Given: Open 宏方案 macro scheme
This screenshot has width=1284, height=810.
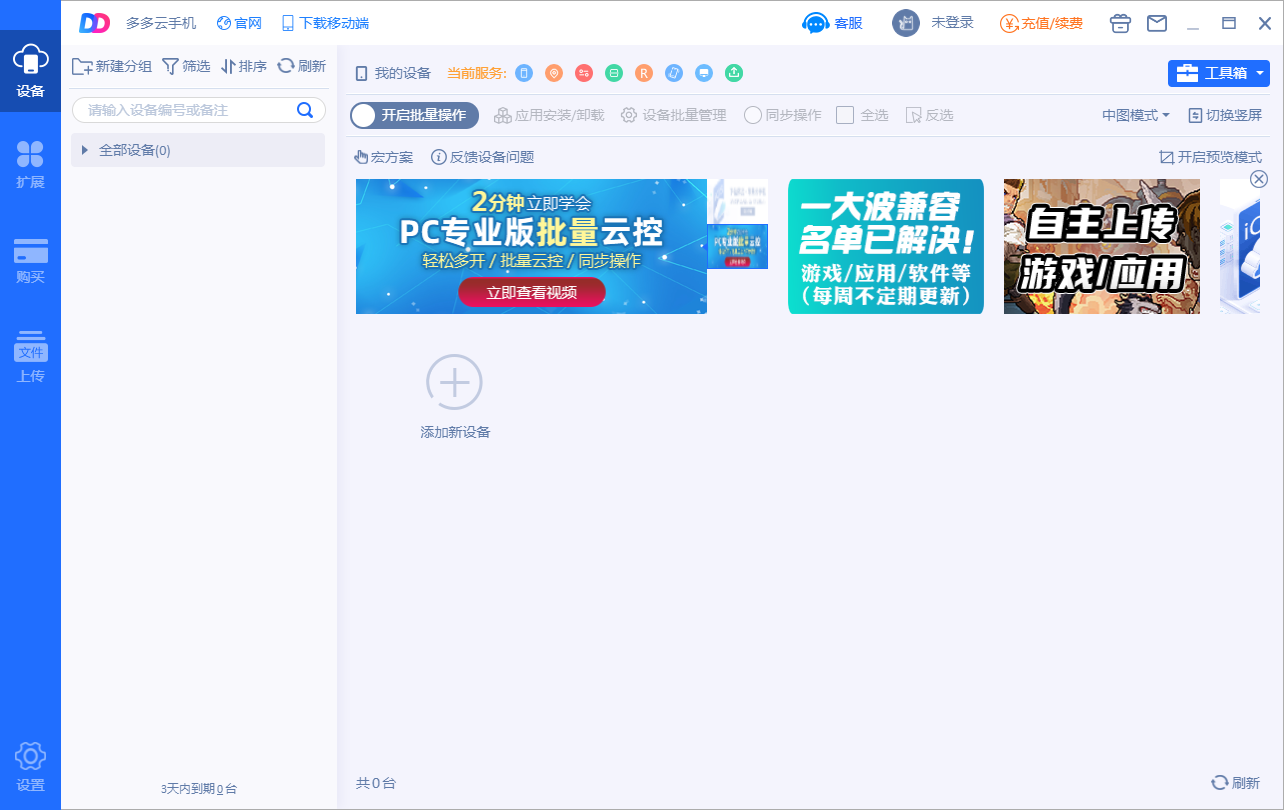Looking at the screenshot, I should point(384,157).
